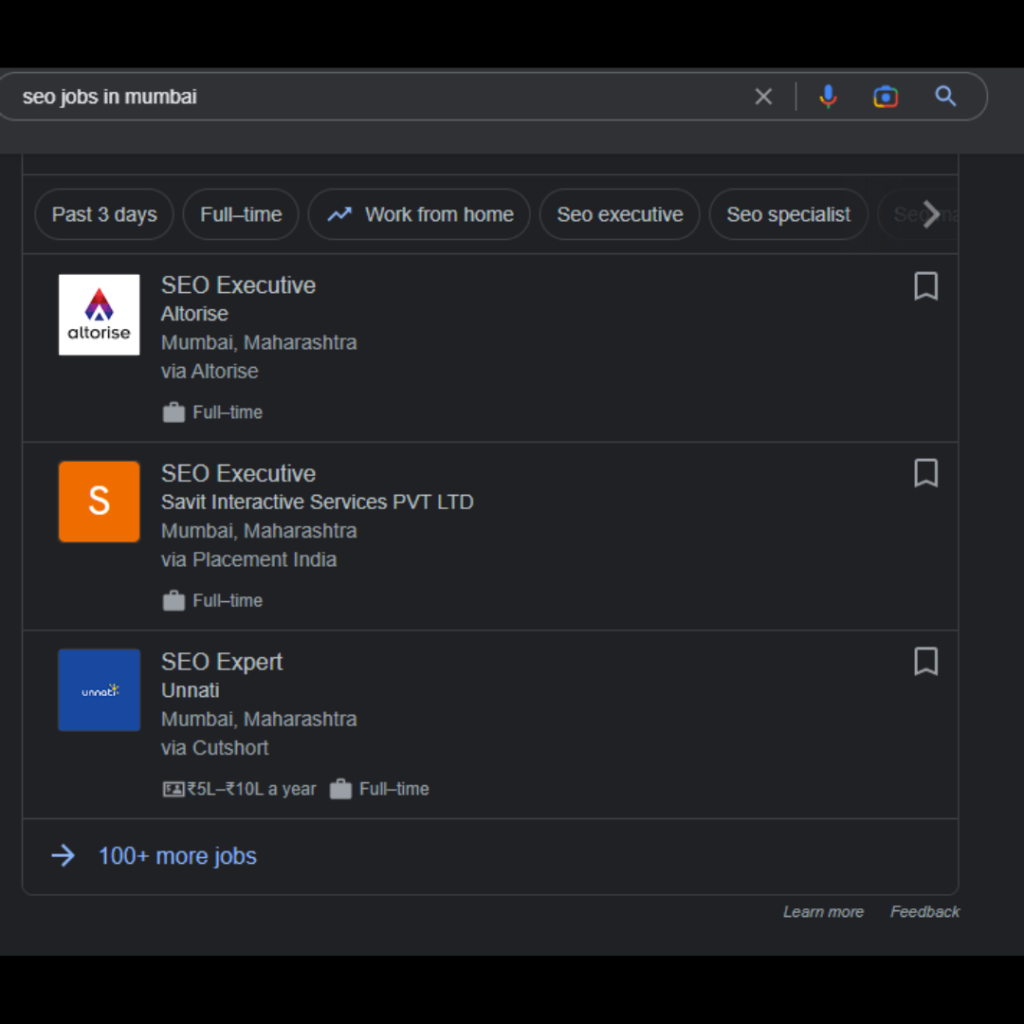Open the '100+ more jobs' link
Viewport: 1024px width, 1024px height.
click(x=178, y=856)
